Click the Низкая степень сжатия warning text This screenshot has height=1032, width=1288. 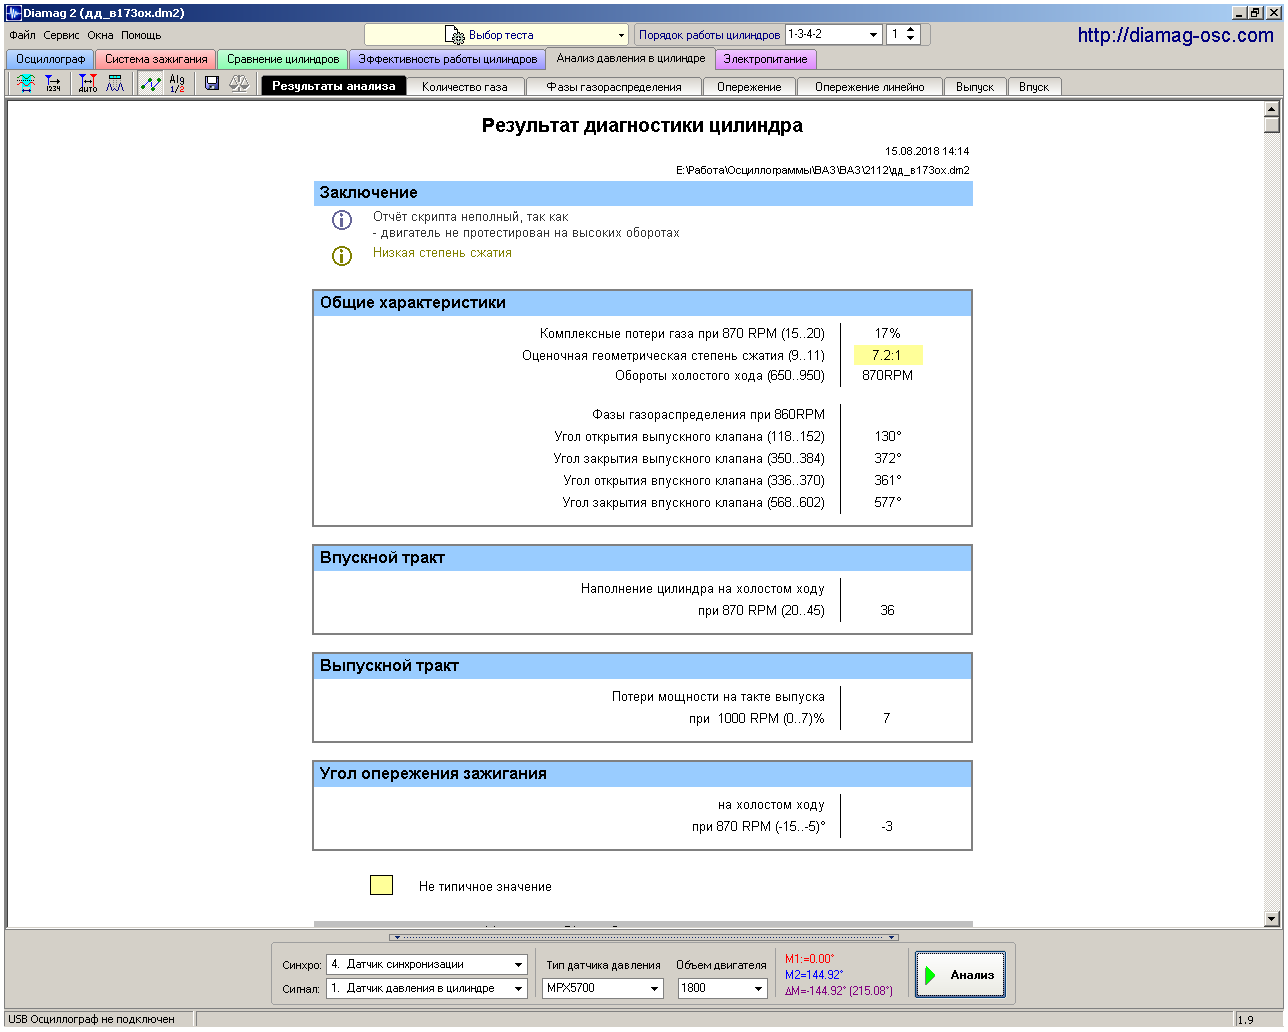pos(442,253)
